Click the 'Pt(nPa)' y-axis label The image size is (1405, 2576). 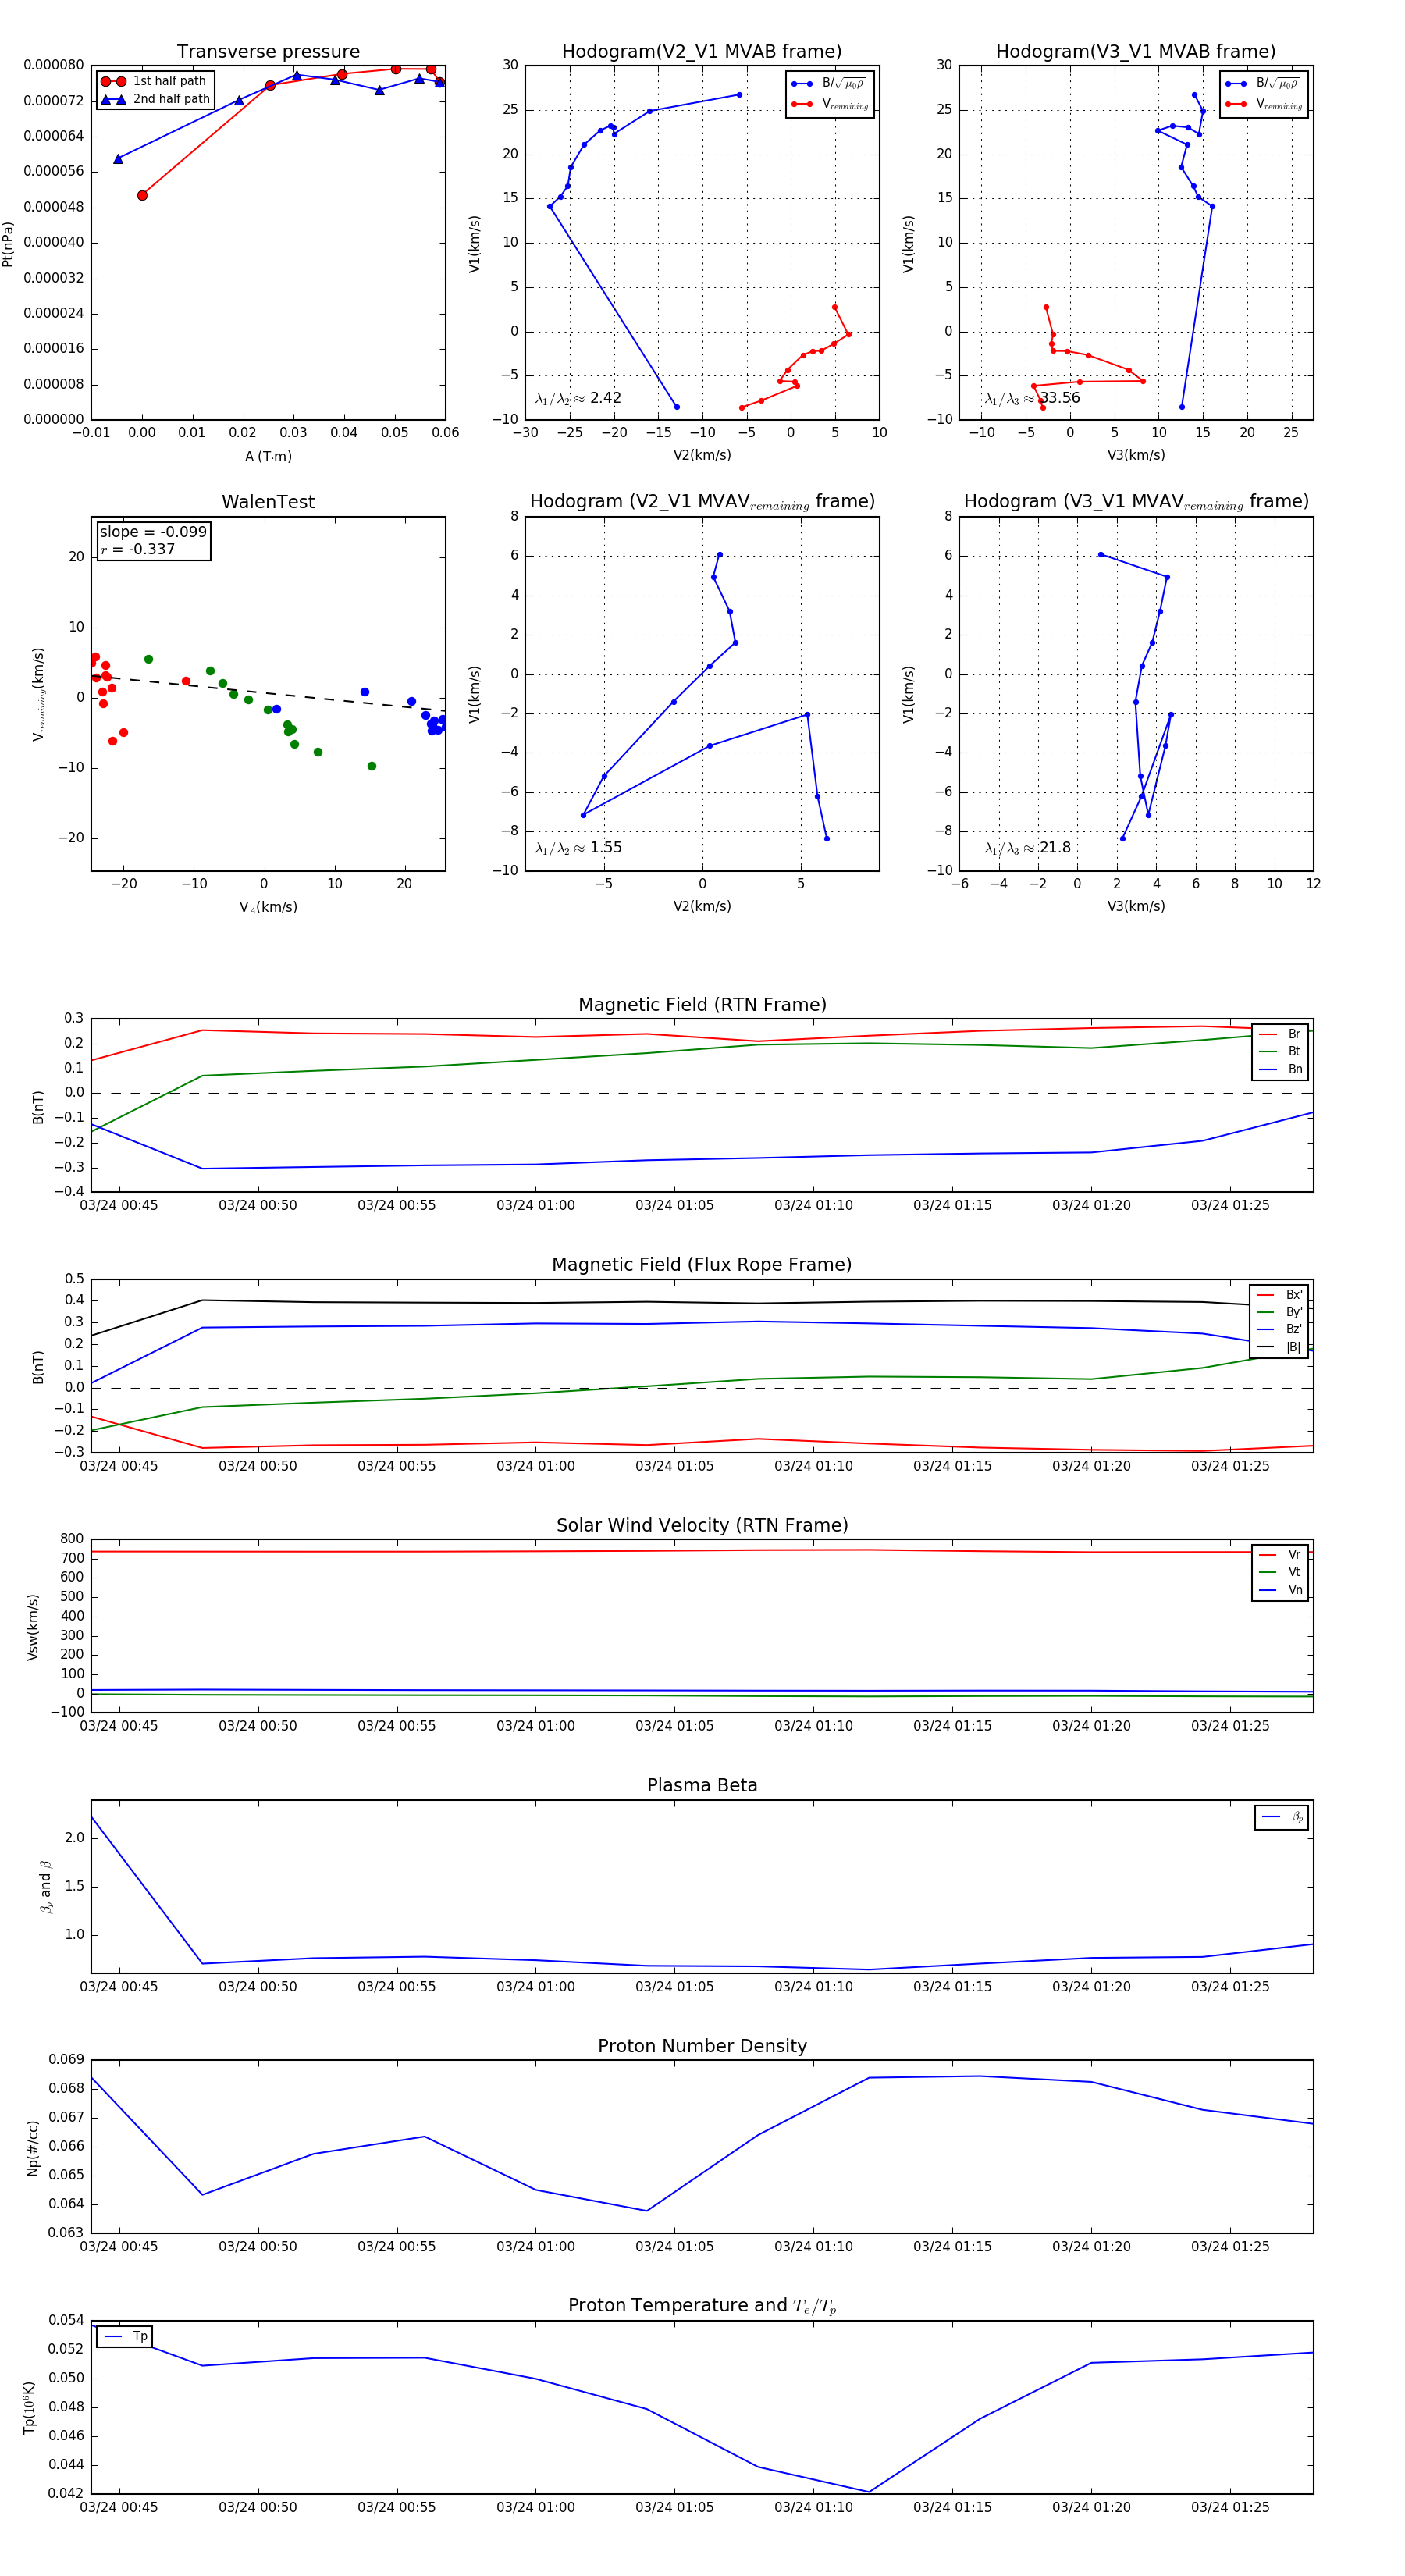pos(8,243)
